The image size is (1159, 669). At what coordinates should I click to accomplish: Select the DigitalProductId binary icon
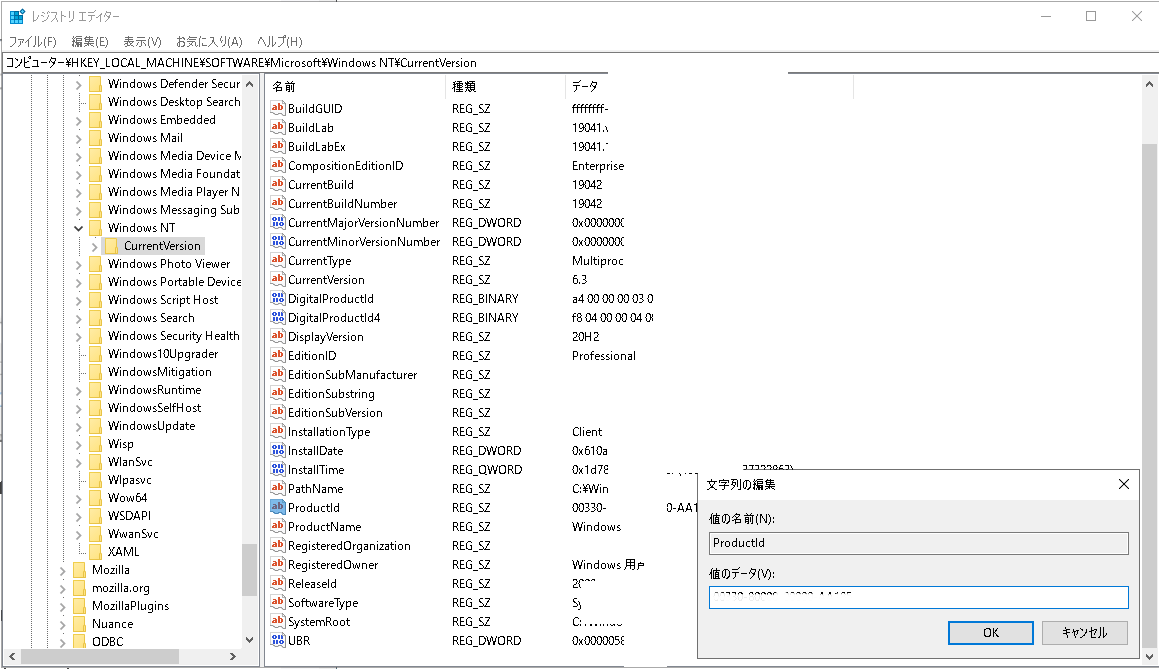point(277,299)
